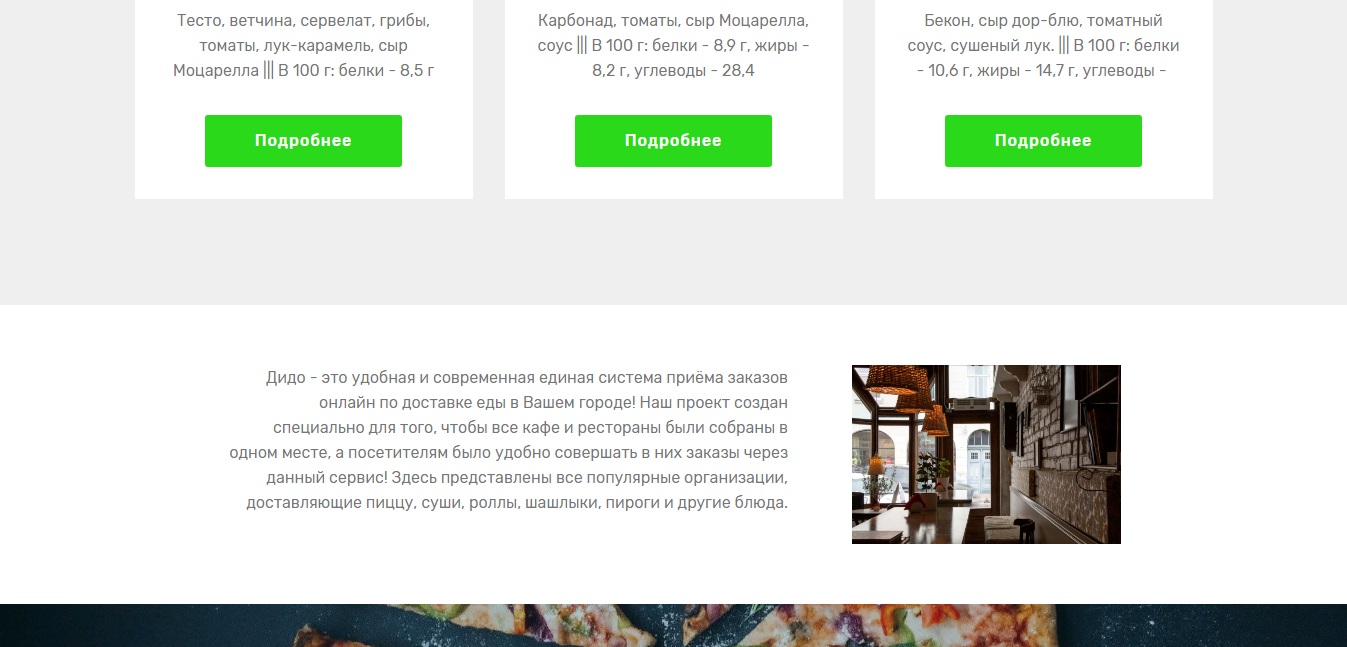Open Подробнее for the bacon dor-blue pizza
This screenshot has height=647, width=1347.
[1043, 141]
